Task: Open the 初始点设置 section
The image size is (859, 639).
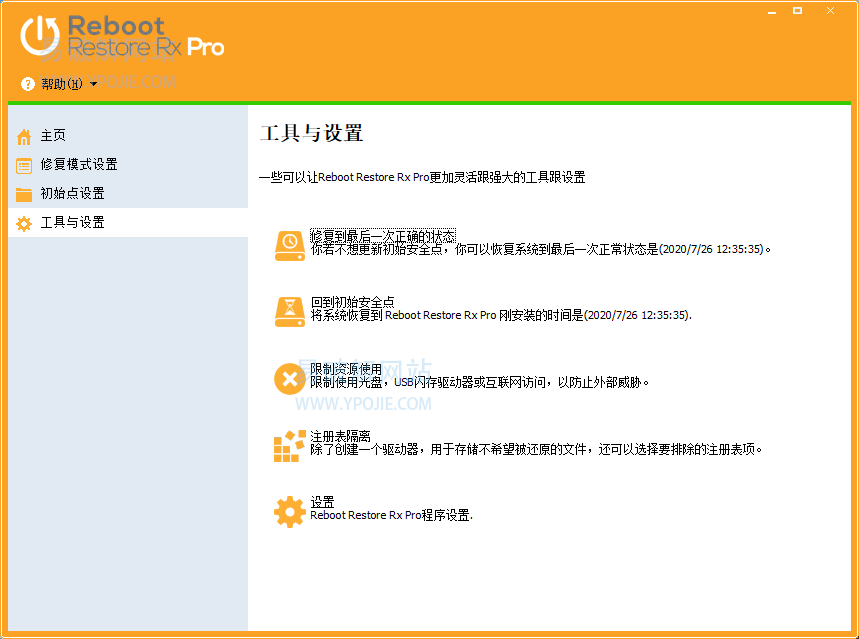Action: (70, 193)
